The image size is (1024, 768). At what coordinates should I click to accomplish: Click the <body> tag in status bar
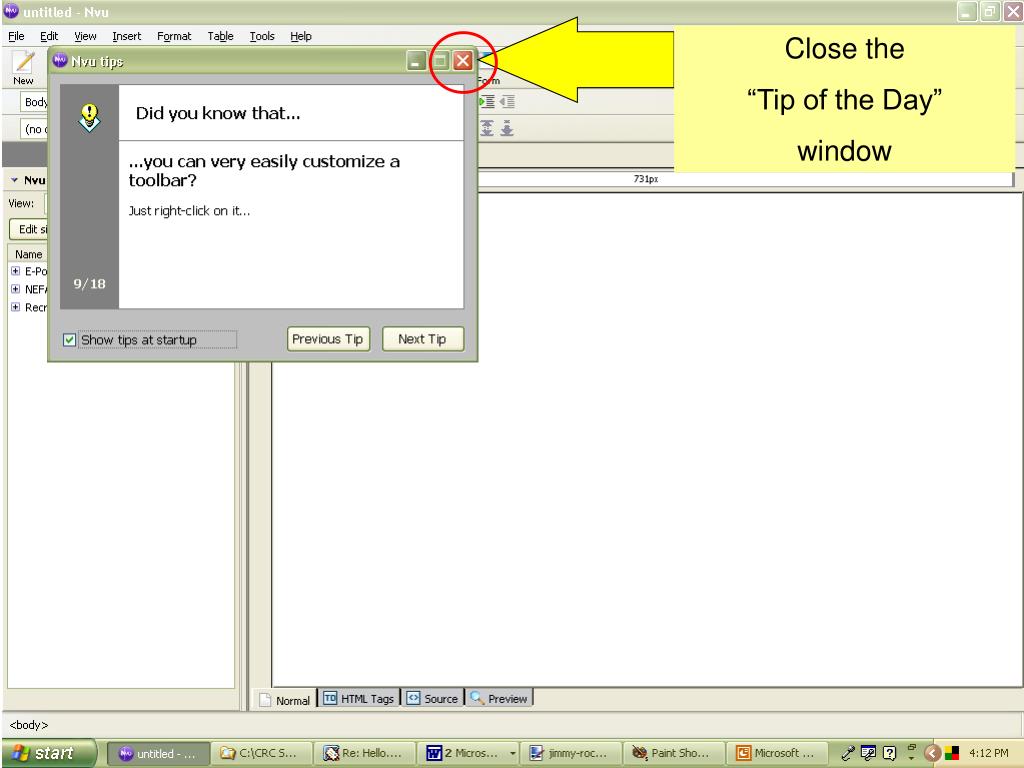coord(29,725)
